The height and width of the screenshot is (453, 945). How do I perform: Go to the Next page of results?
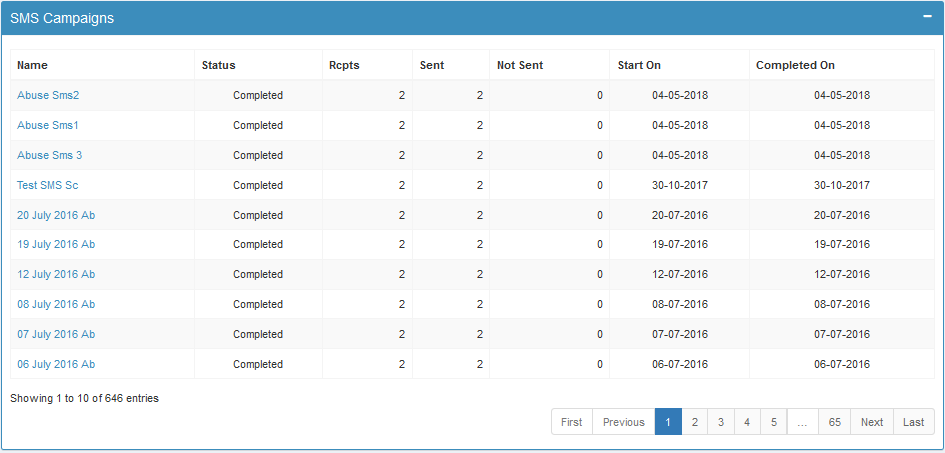(x=871, y=422)
